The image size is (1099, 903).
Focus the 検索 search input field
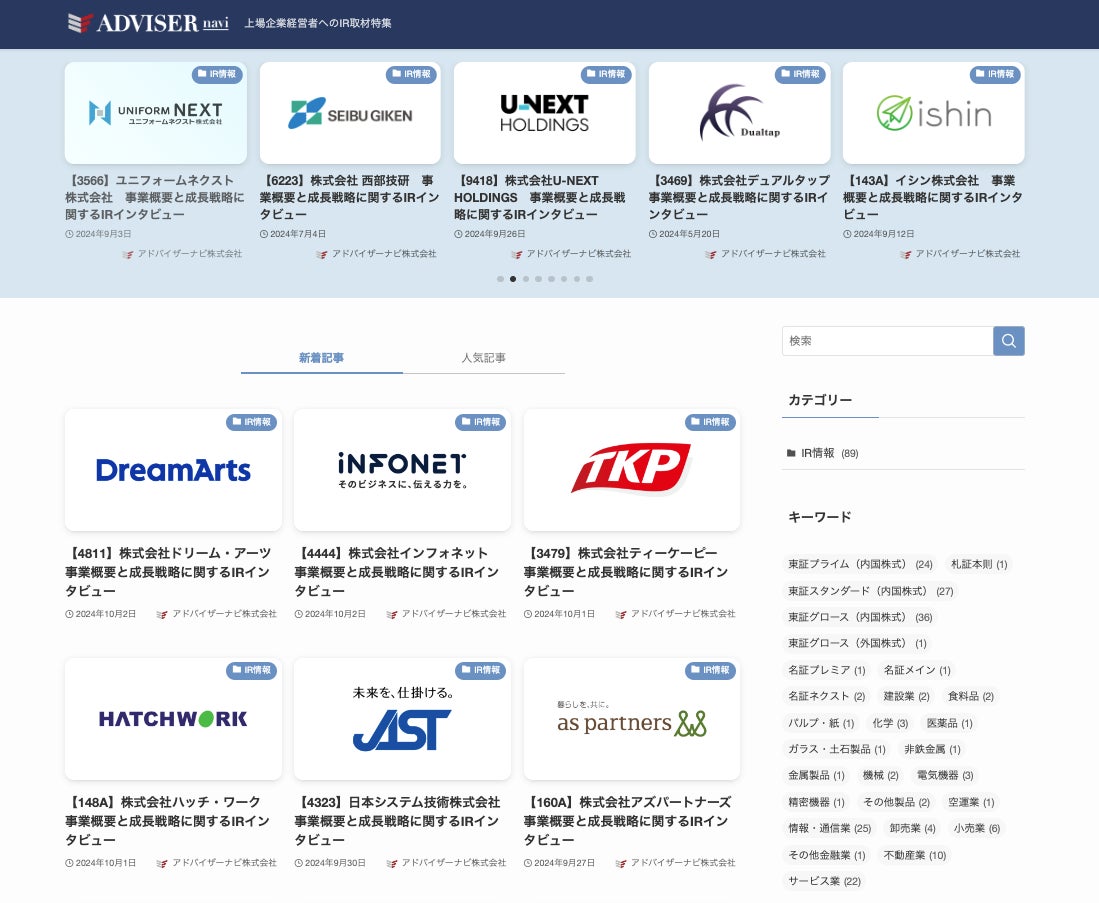pyautogui.click(x=887, y=341)
